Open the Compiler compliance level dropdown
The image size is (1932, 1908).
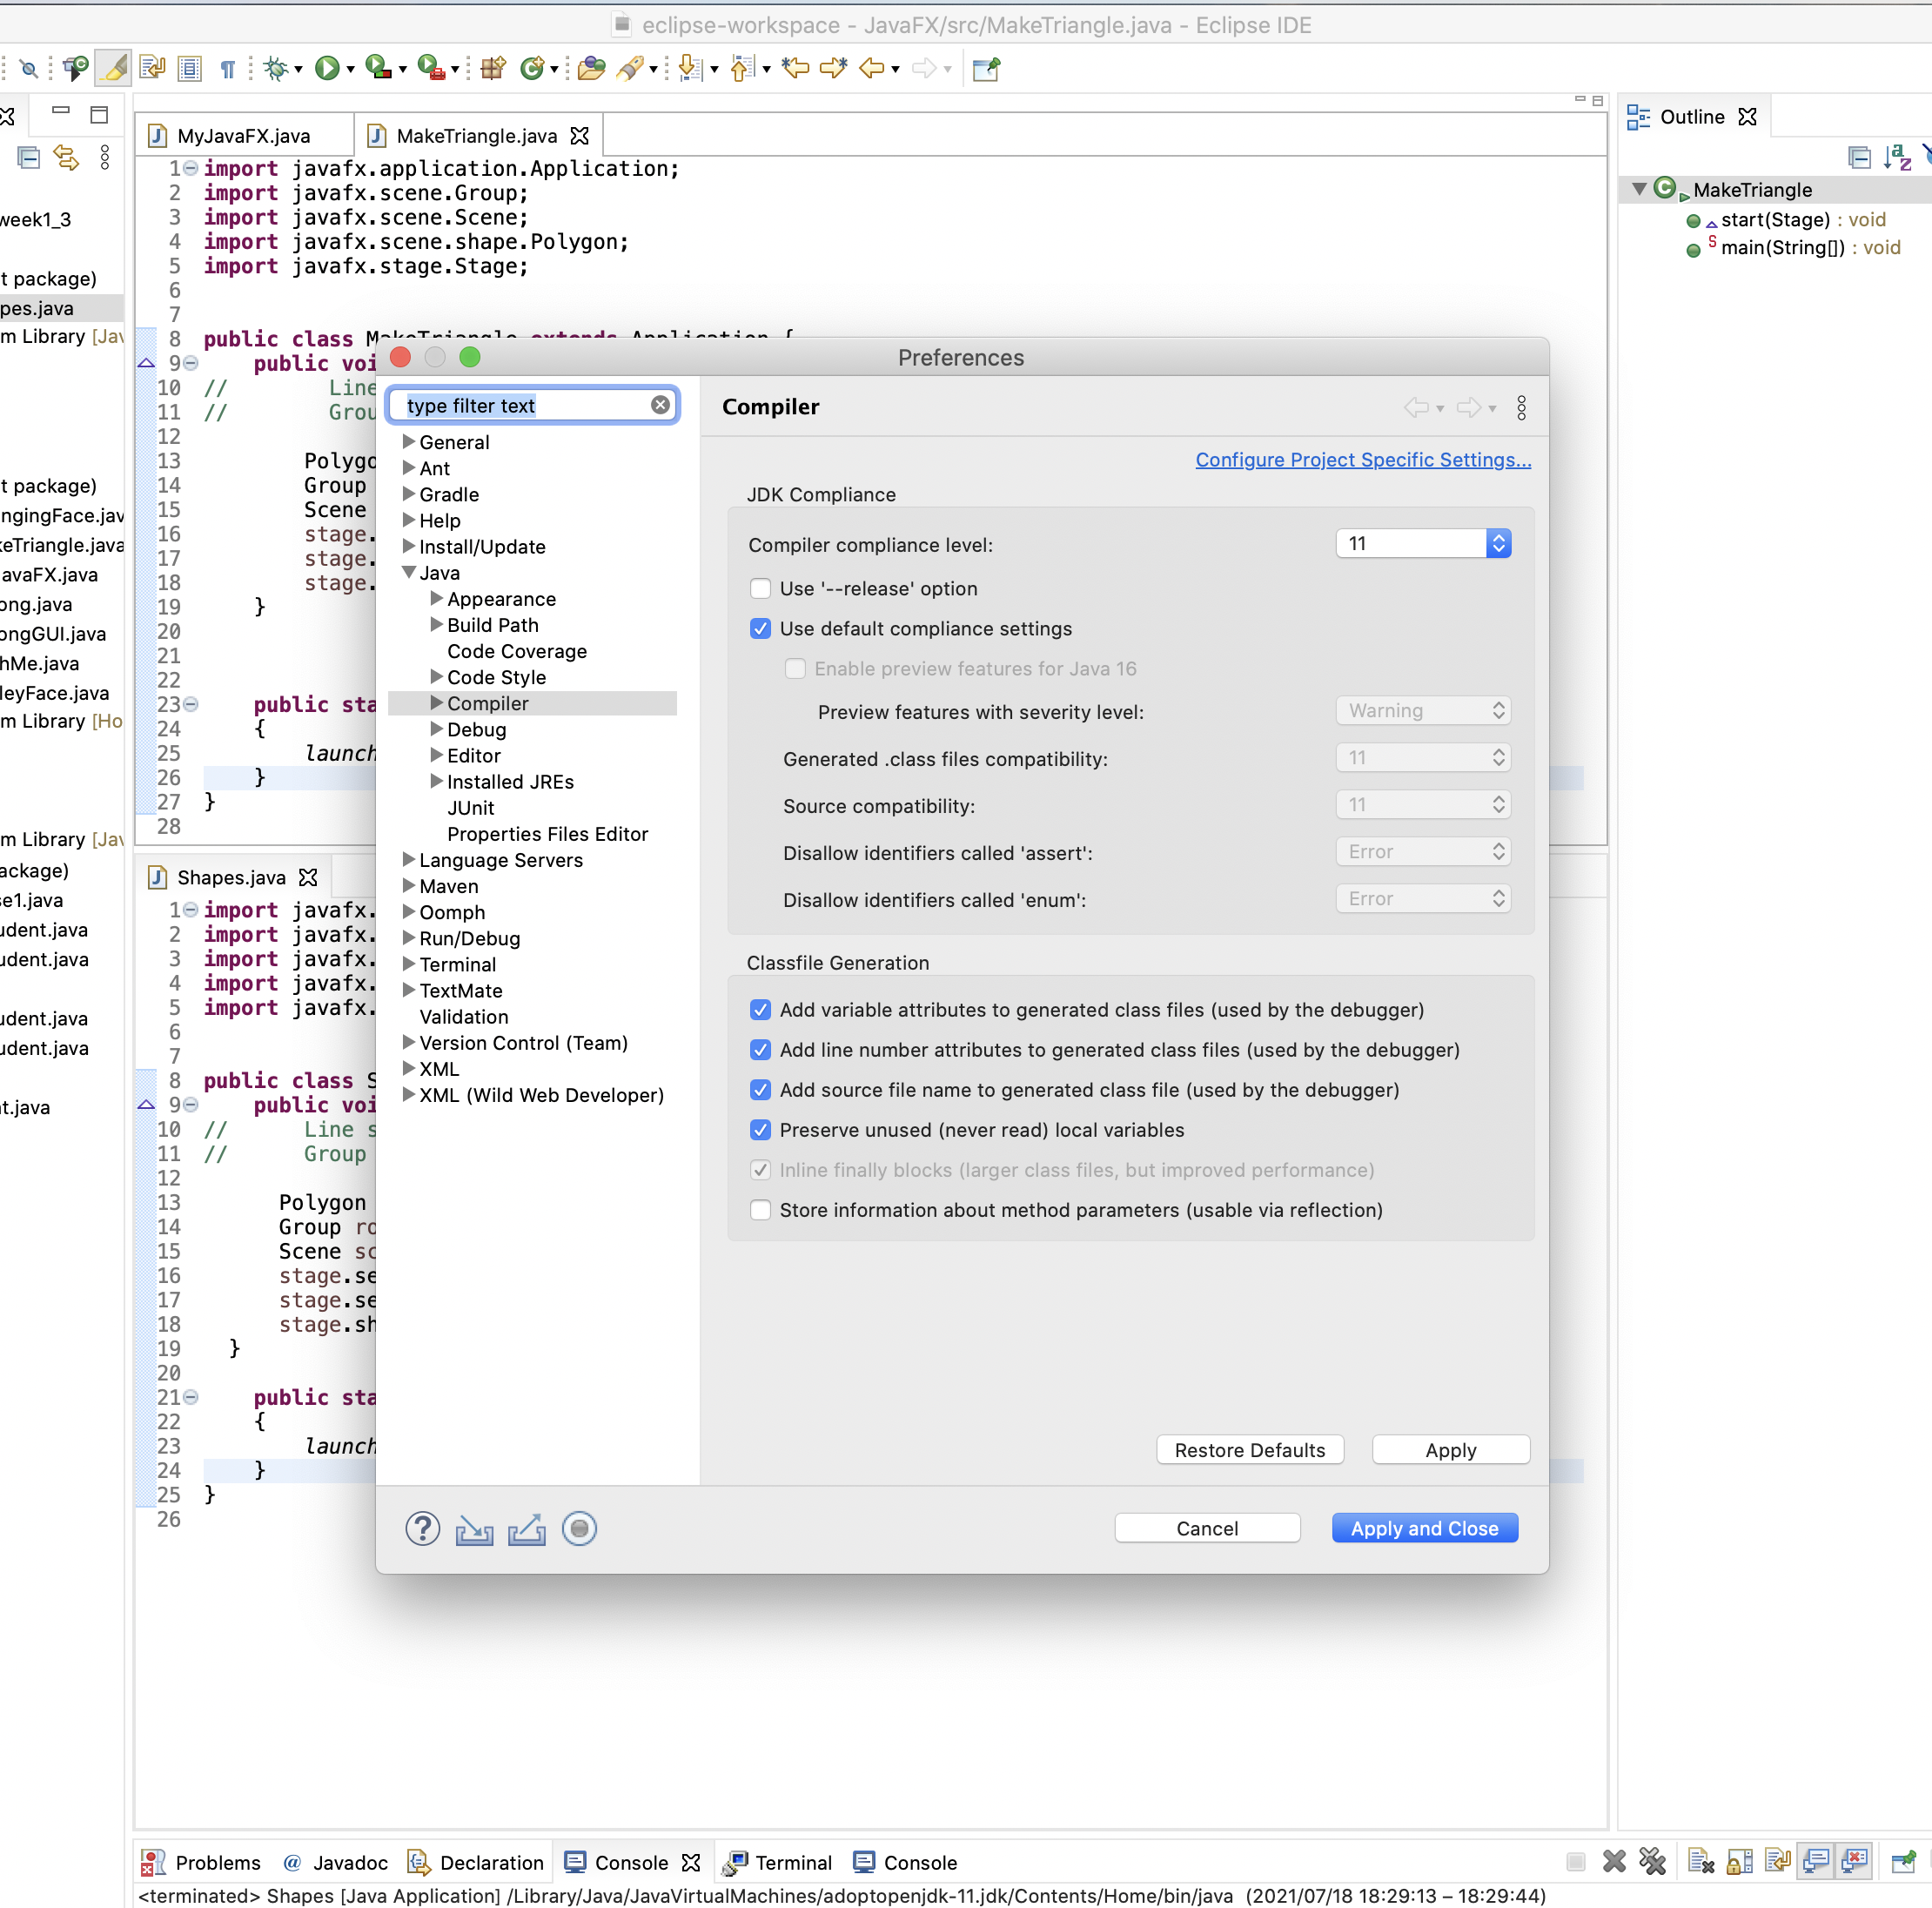click(x=1422, y=543)
